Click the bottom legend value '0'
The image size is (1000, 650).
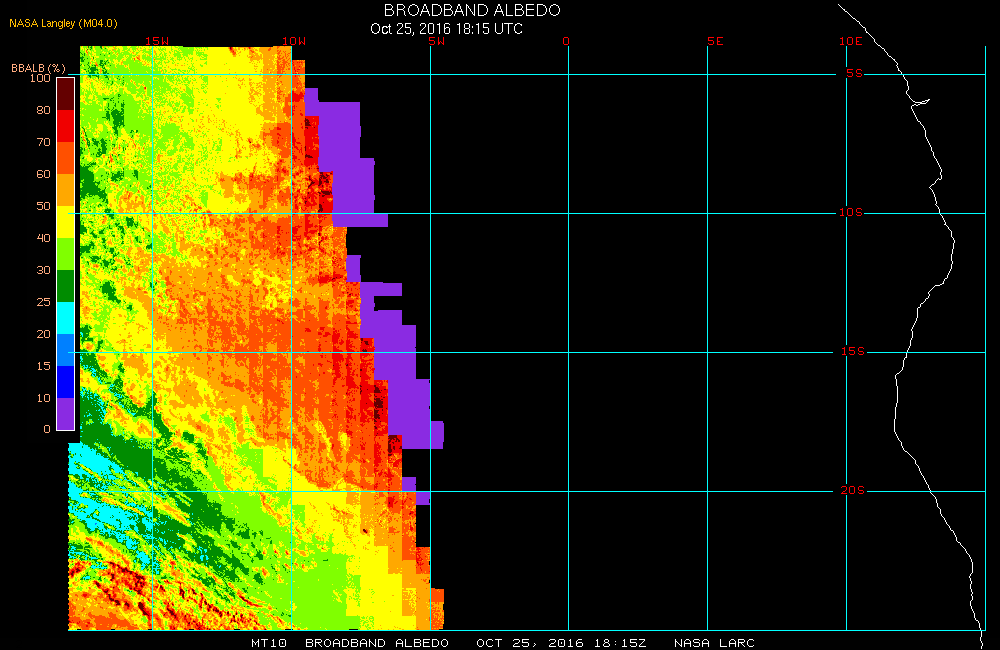coord(47,429)
